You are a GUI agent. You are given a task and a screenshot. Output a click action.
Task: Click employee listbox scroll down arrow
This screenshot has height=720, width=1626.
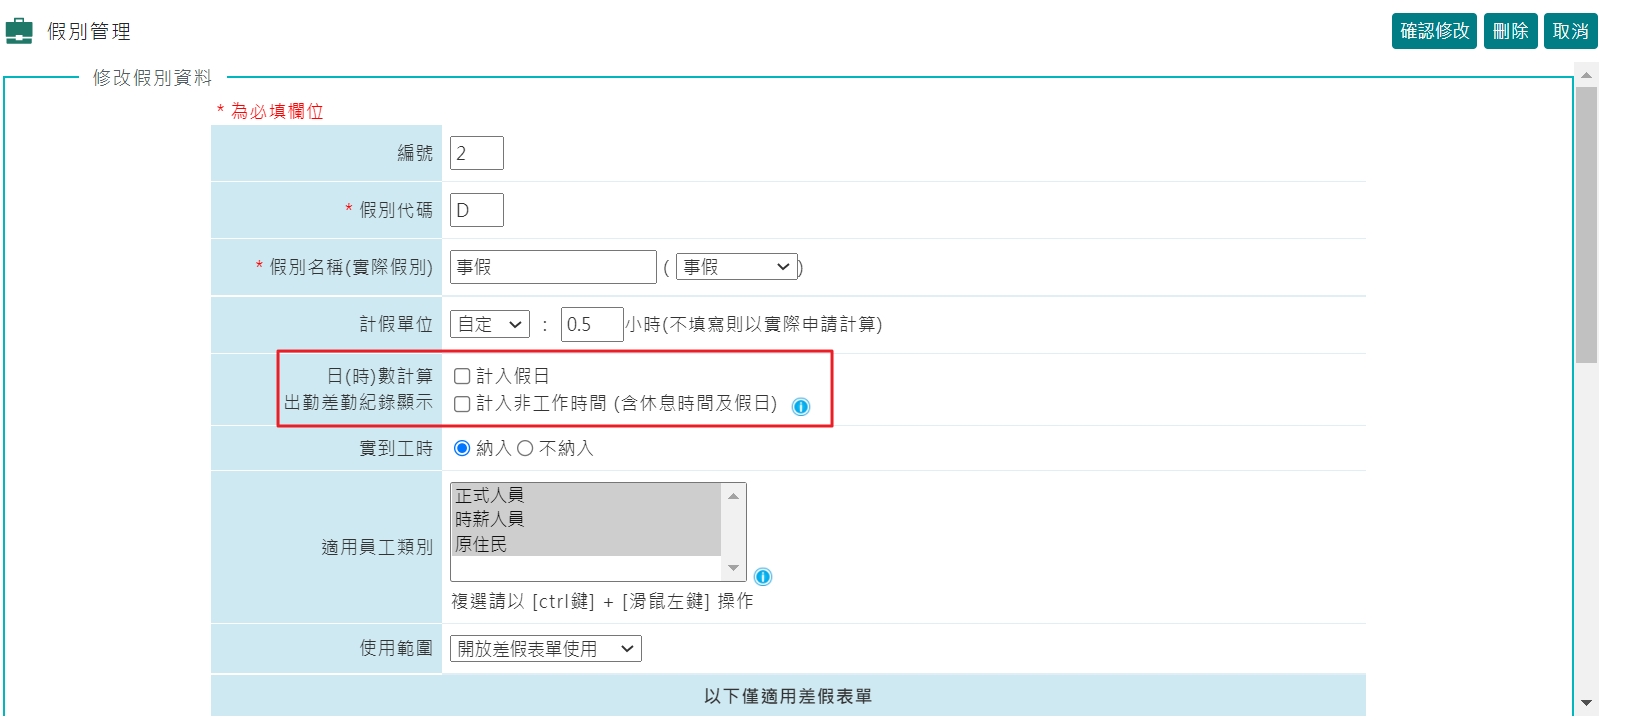(x=734, y=568)
